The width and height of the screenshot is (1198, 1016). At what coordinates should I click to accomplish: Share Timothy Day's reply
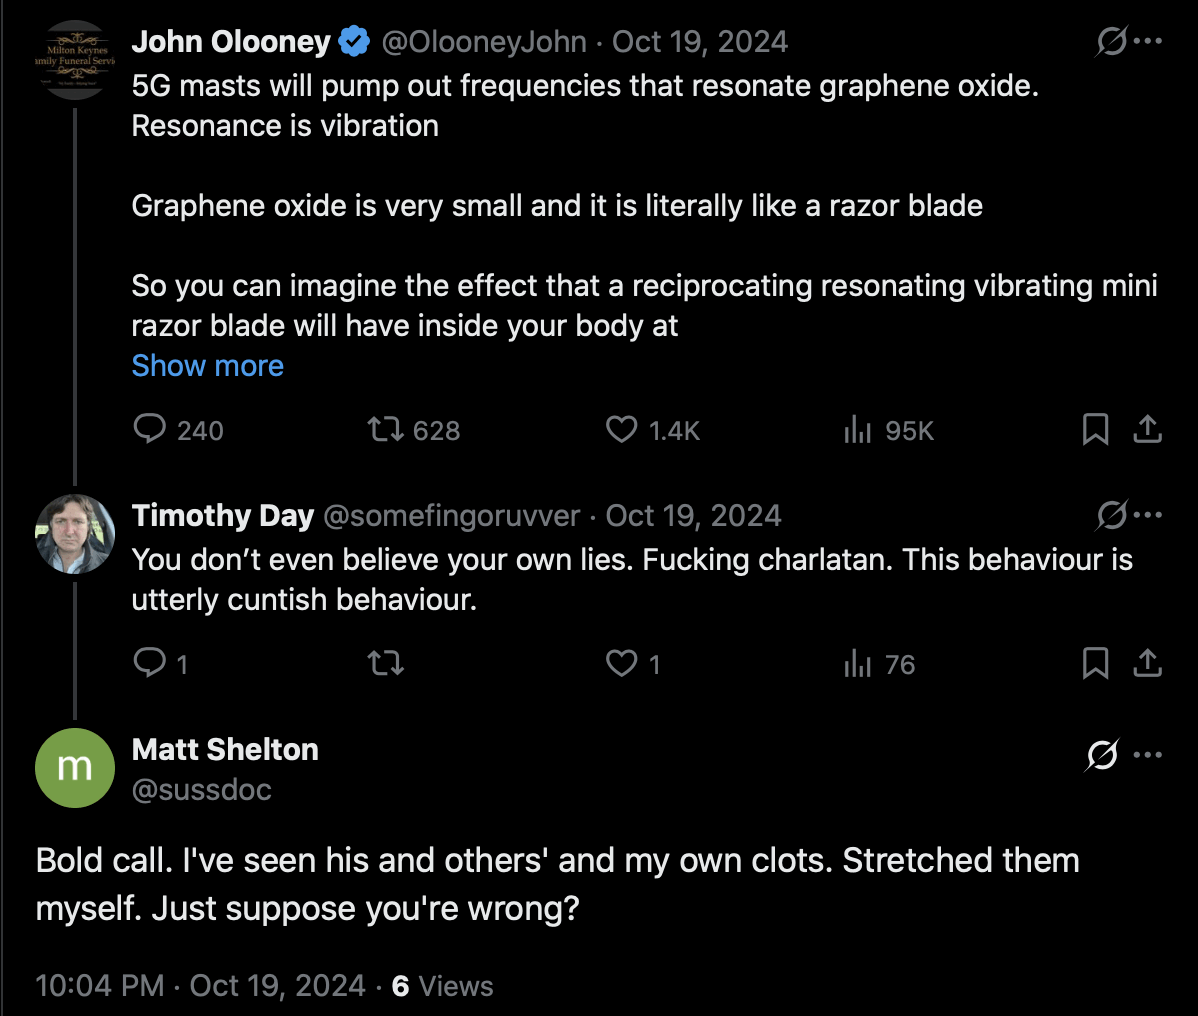[x=1147, y=663]
